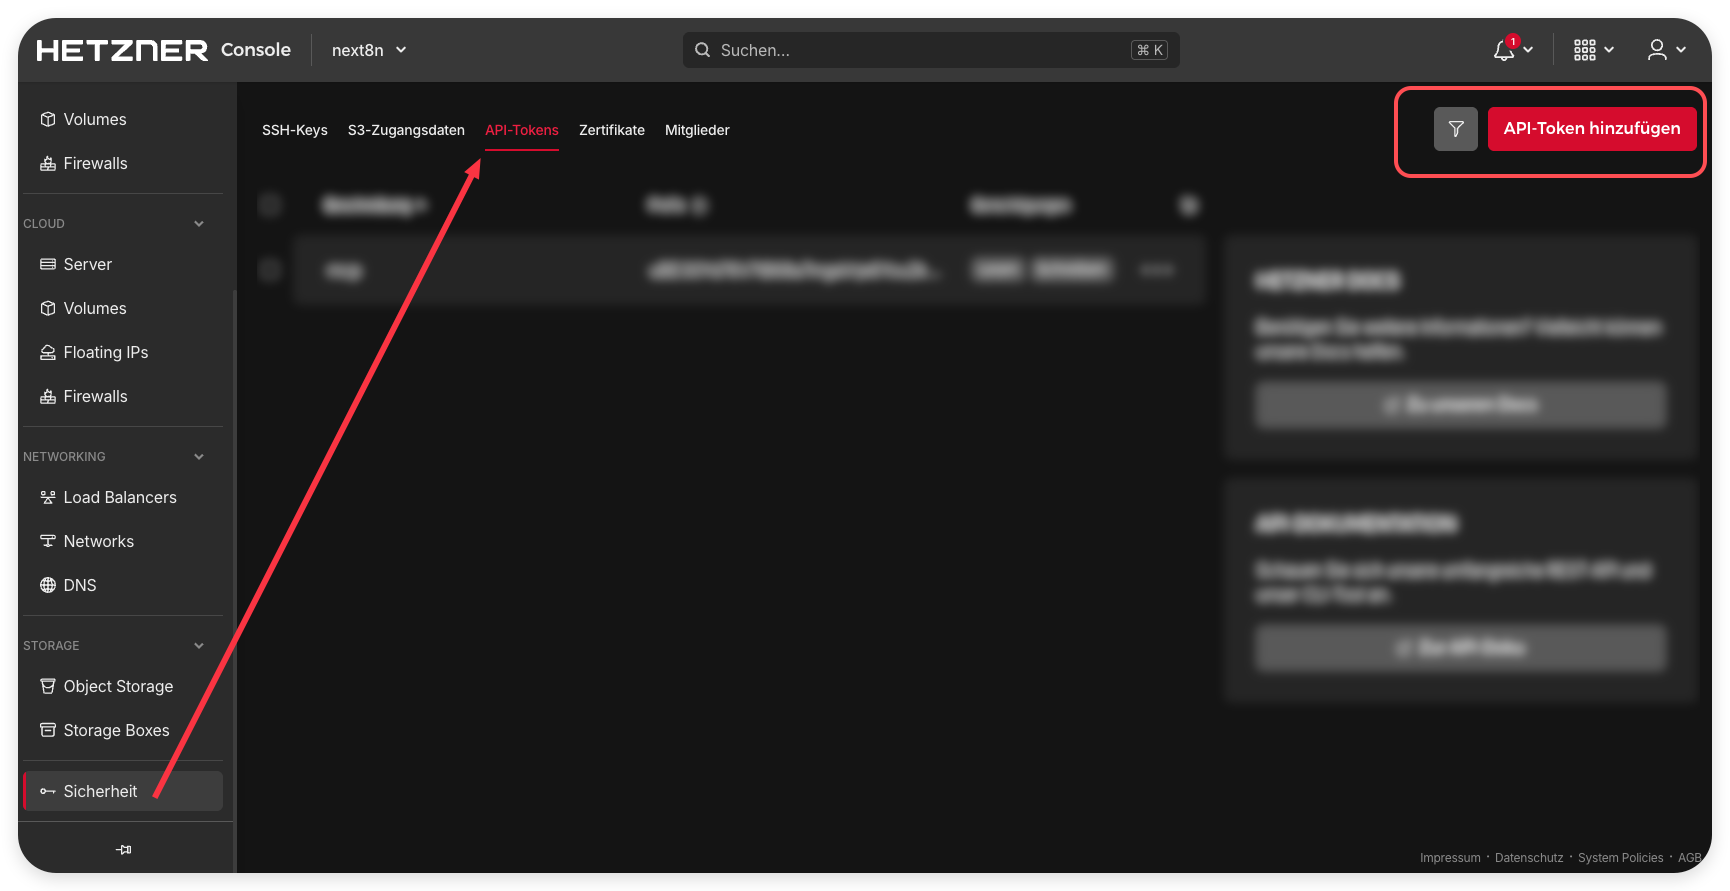The height and width of the screenshot is (891, 1730).
Task: Open Sicherheit in the sidebar
Action: tap(122, 791)
